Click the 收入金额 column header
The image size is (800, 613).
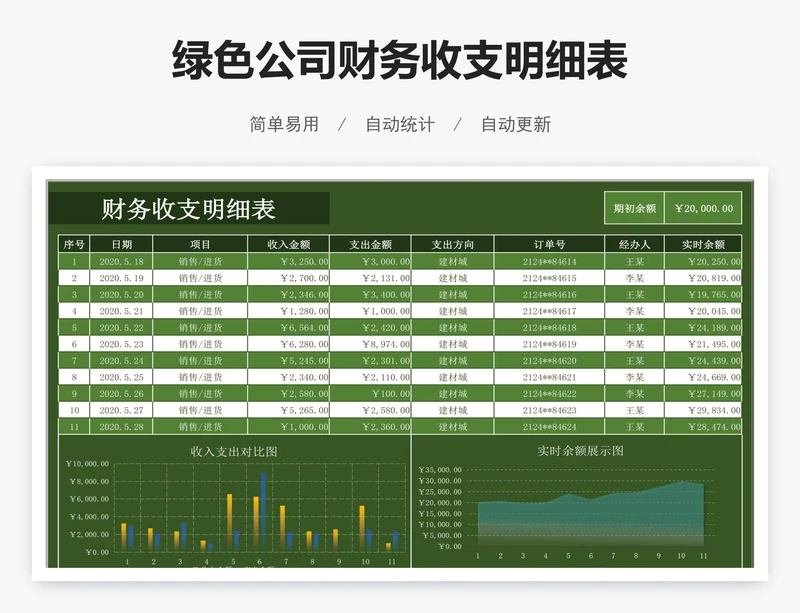[x=289, y=244]
